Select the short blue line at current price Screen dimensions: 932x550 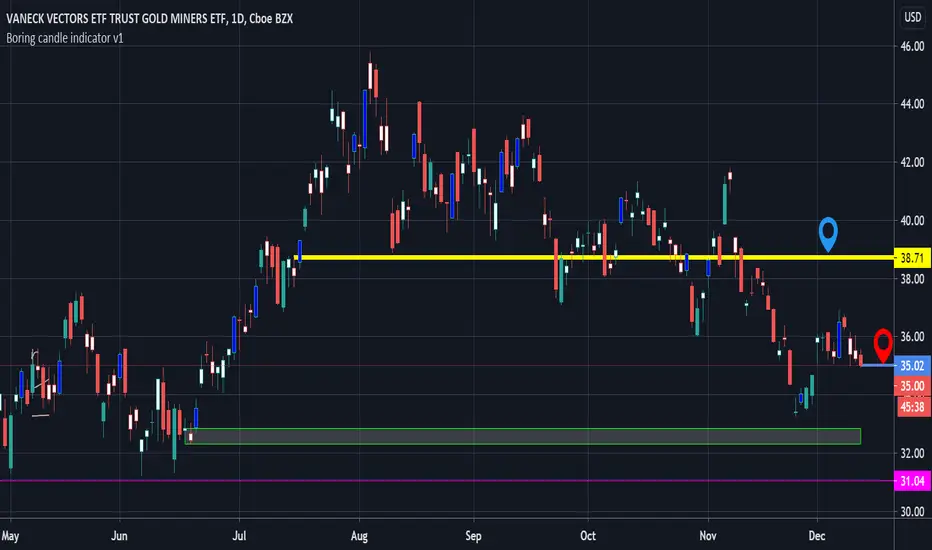point(877,364)
